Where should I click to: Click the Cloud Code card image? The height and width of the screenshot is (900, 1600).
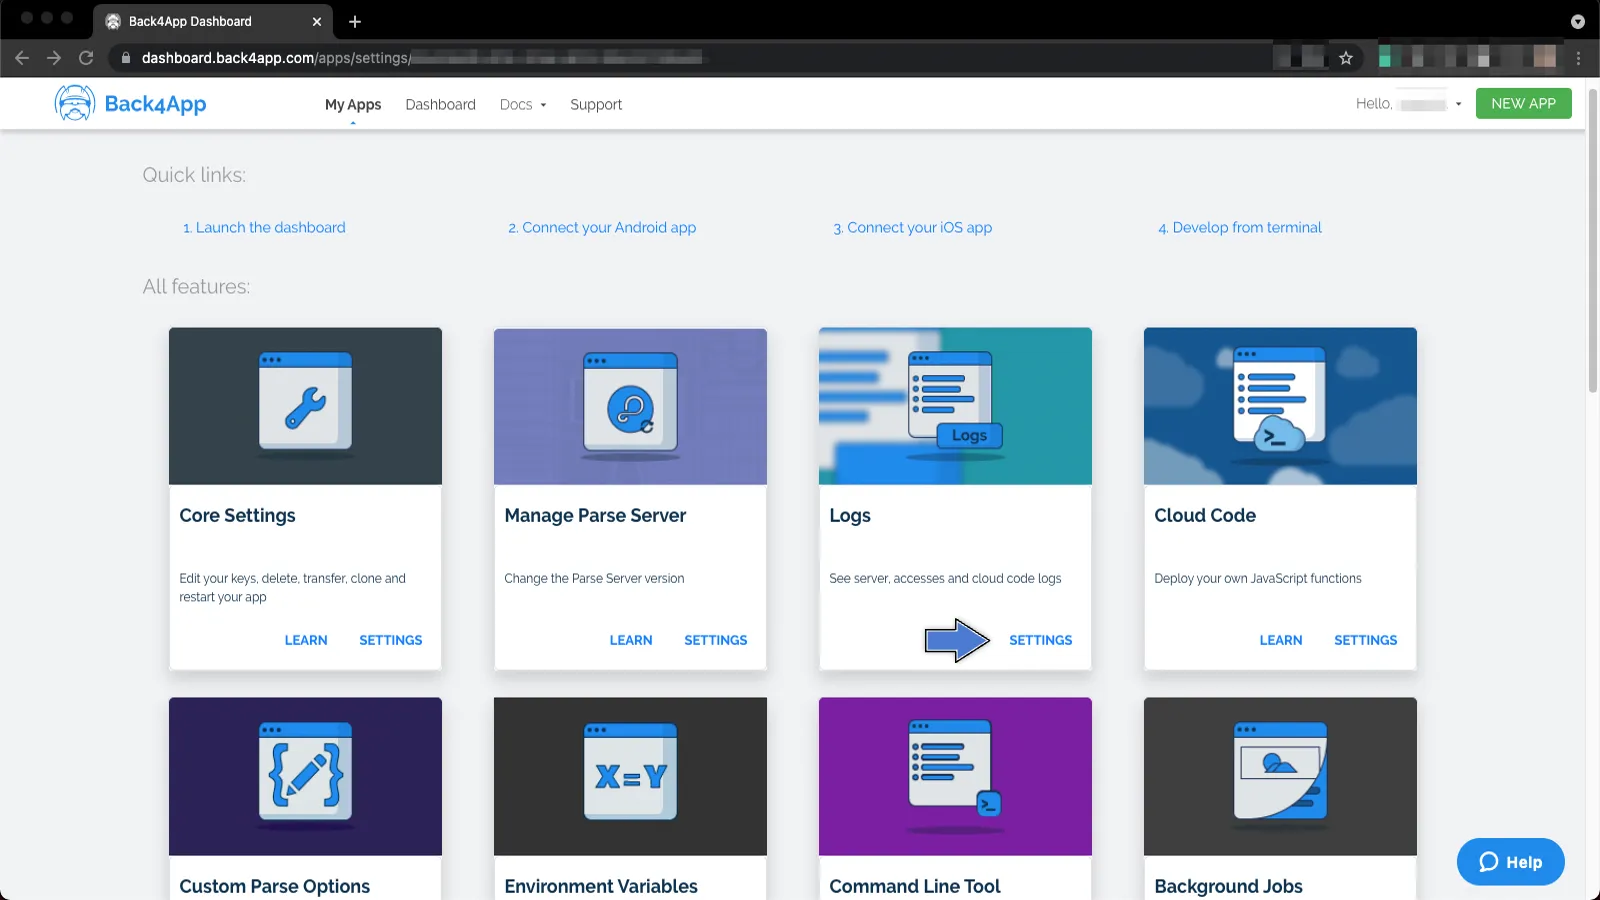(x=1280, y=406)
